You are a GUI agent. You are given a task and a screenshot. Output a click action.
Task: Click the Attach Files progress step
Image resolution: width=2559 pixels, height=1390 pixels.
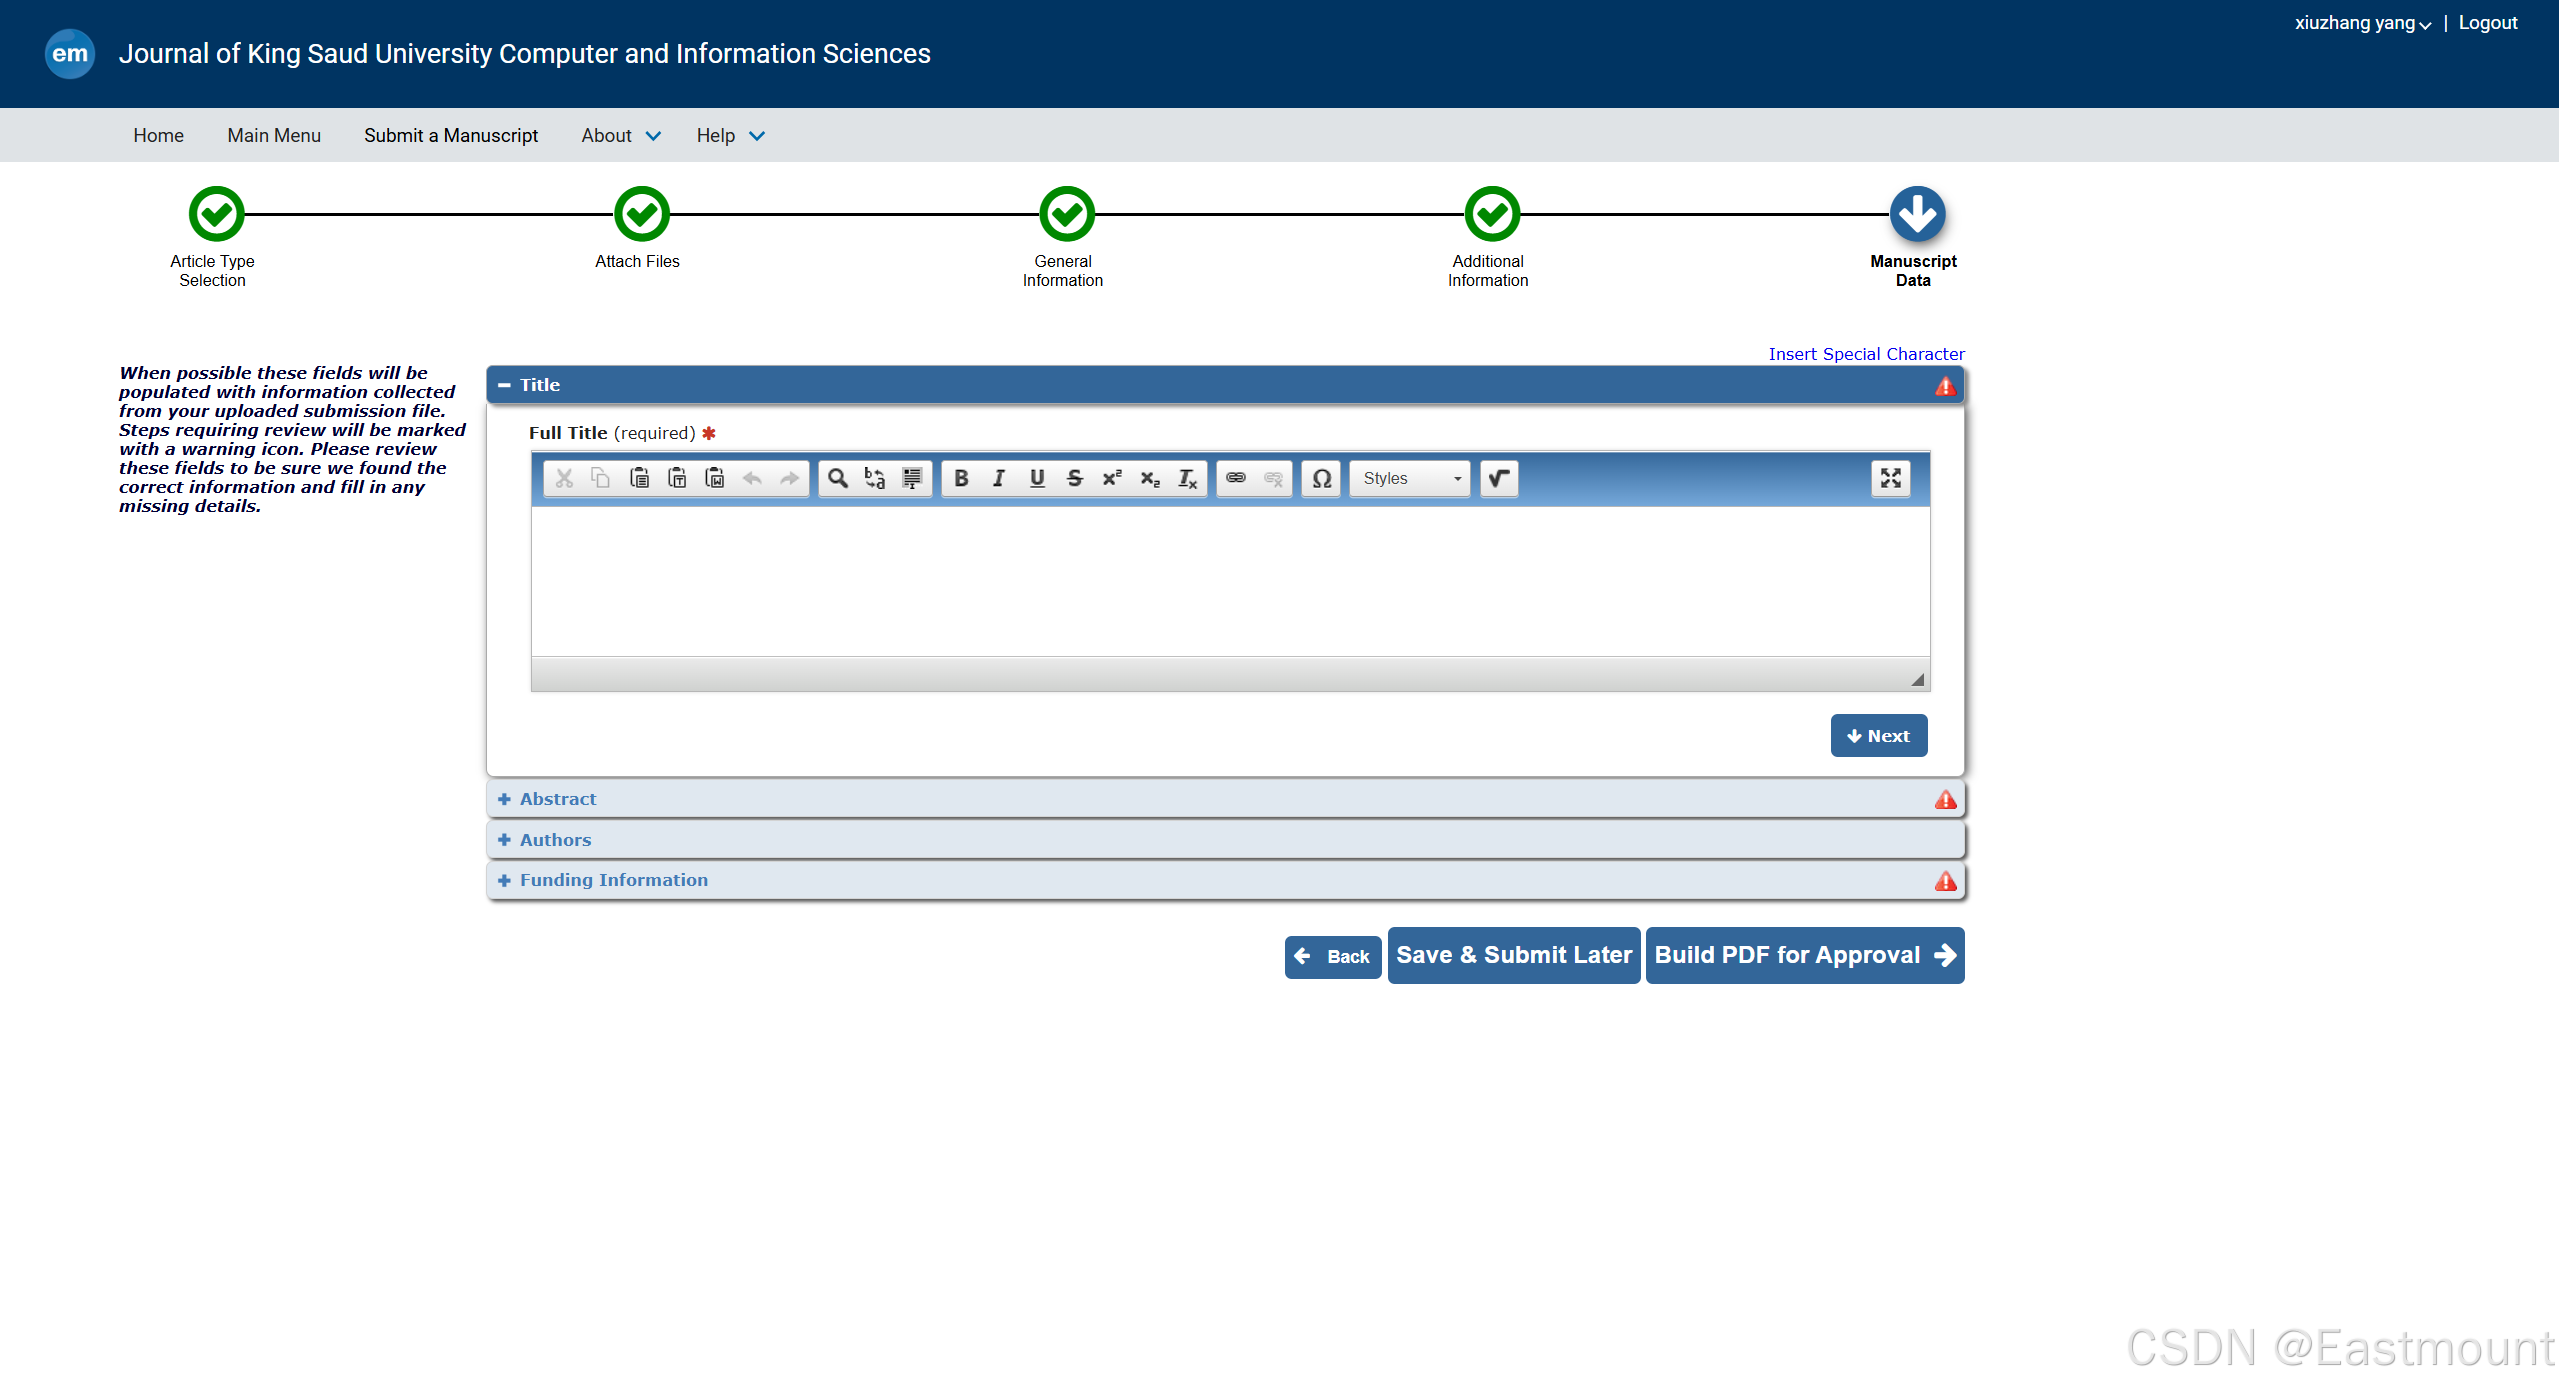pos(641,214)
